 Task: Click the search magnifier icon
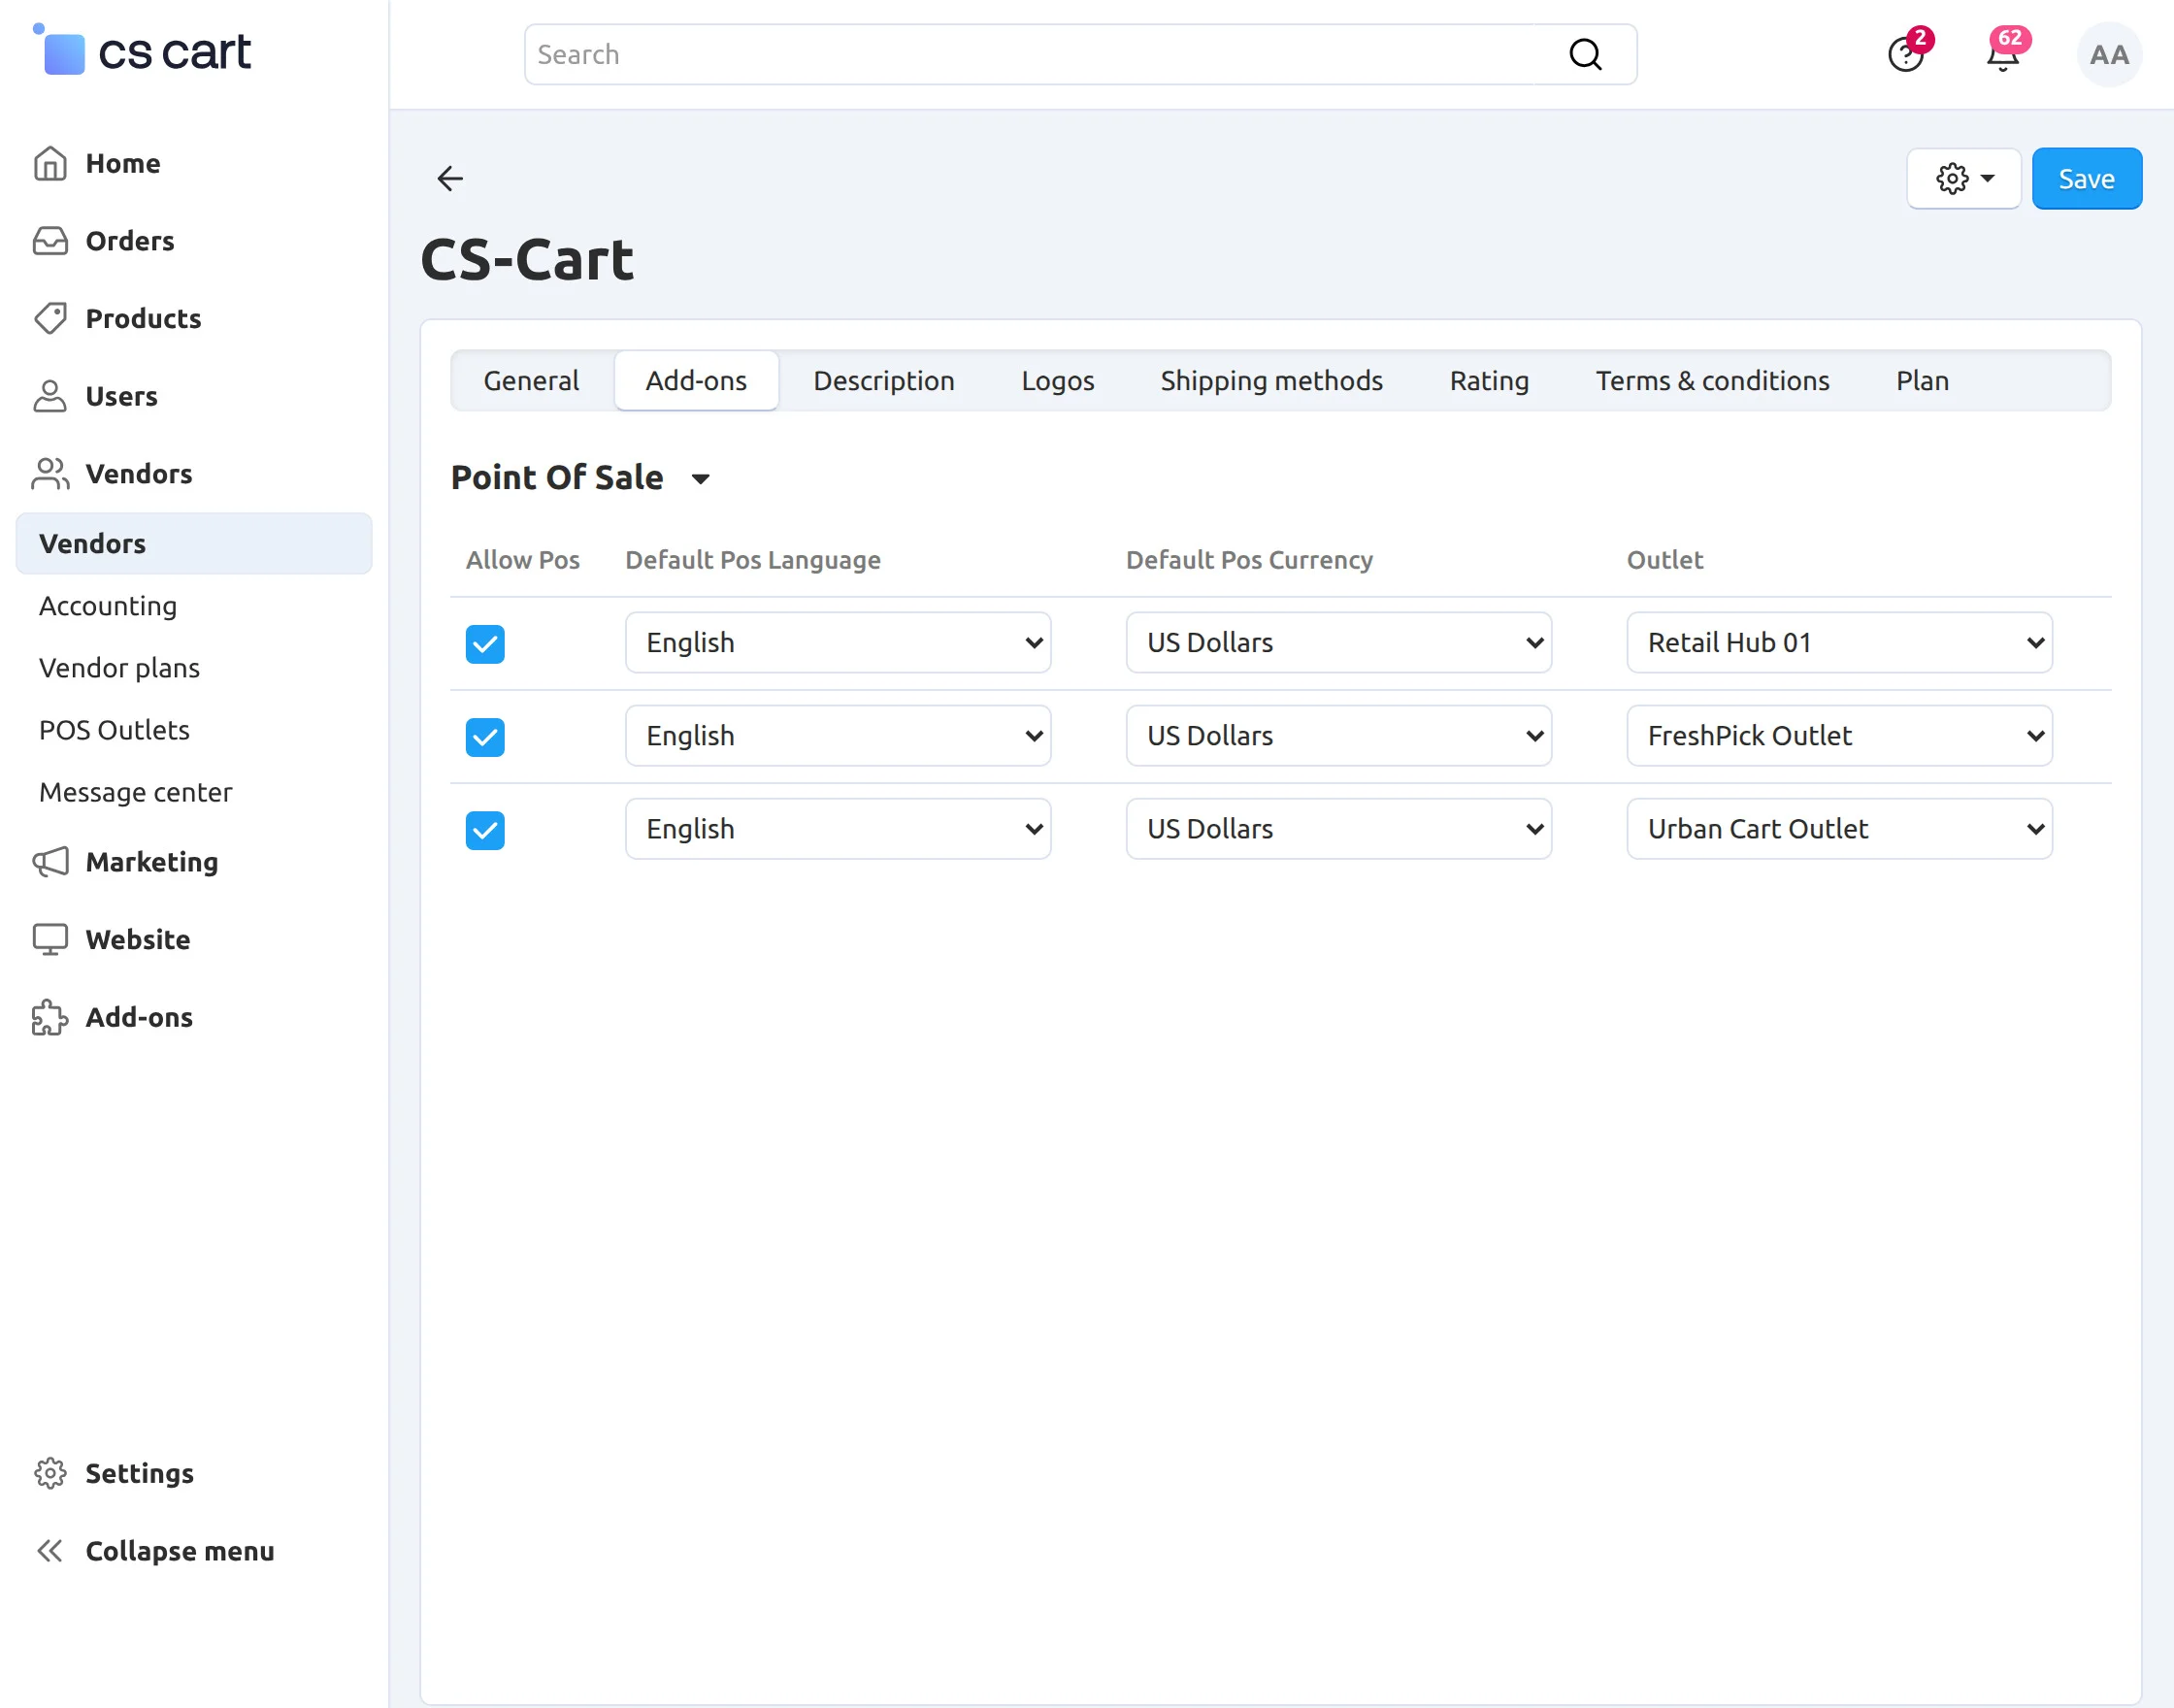coord(1585,54)
